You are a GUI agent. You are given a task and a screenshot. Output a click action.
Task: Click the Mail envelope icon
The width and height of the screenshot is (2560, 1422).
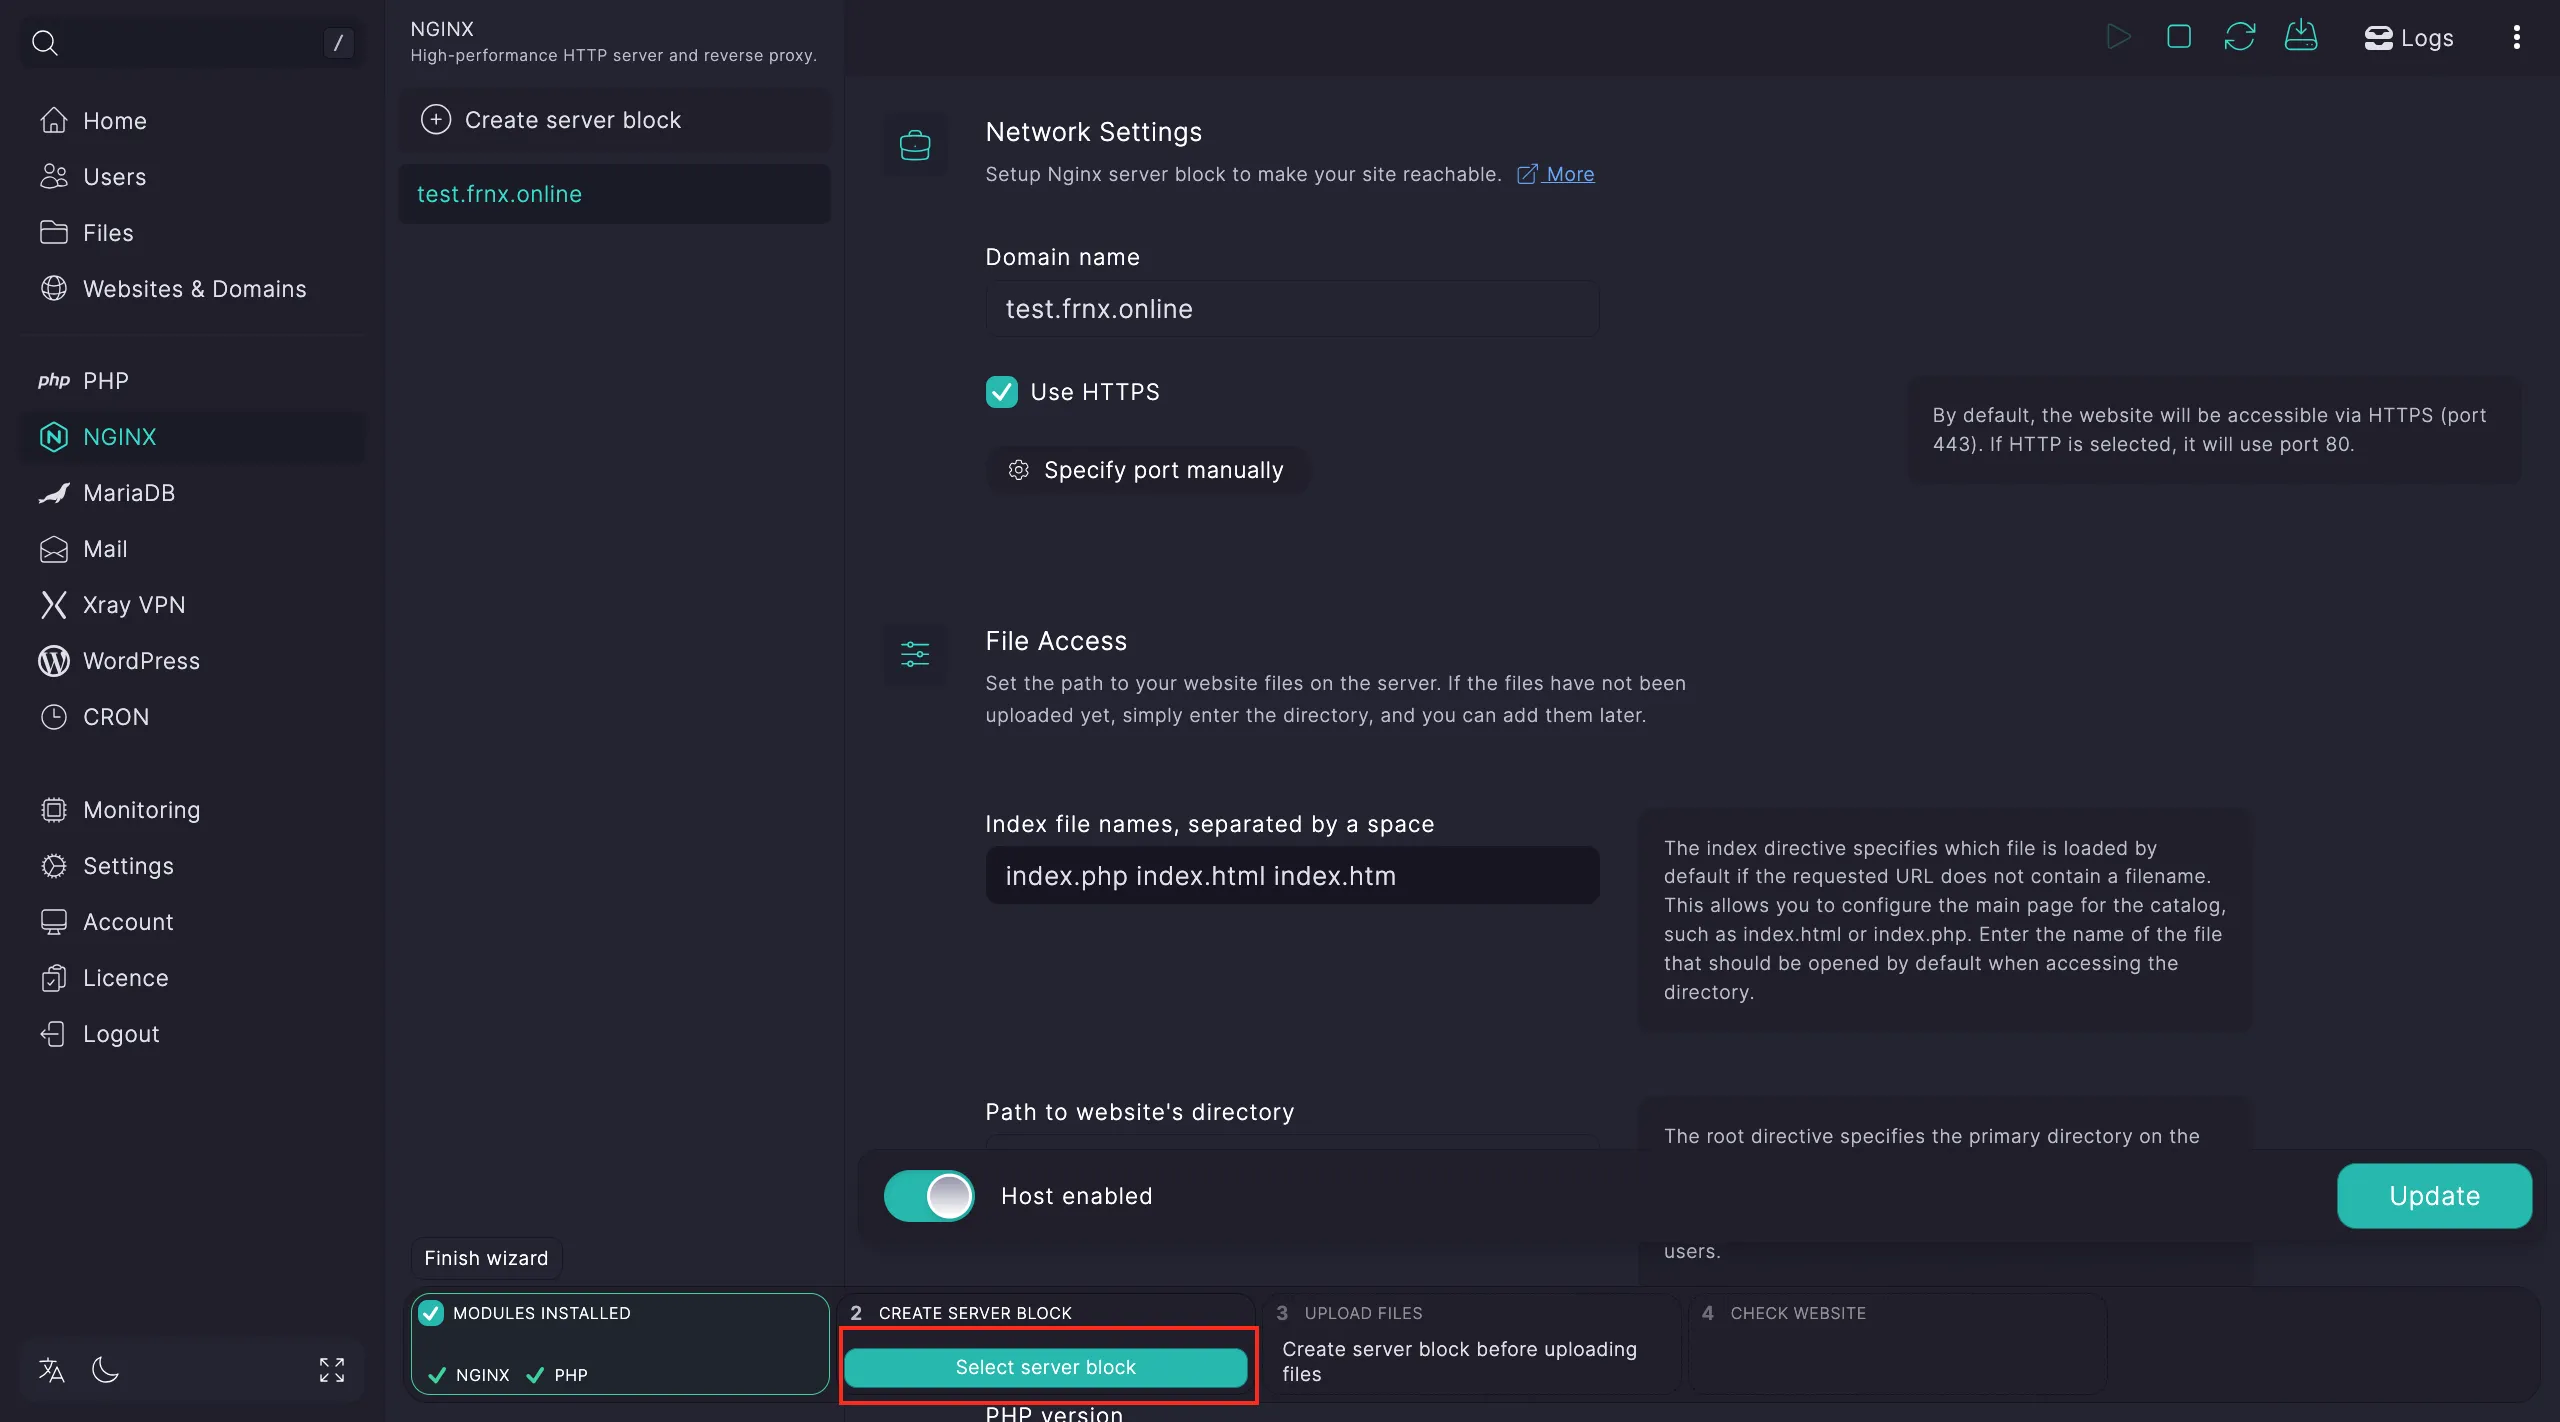point(54,549)
